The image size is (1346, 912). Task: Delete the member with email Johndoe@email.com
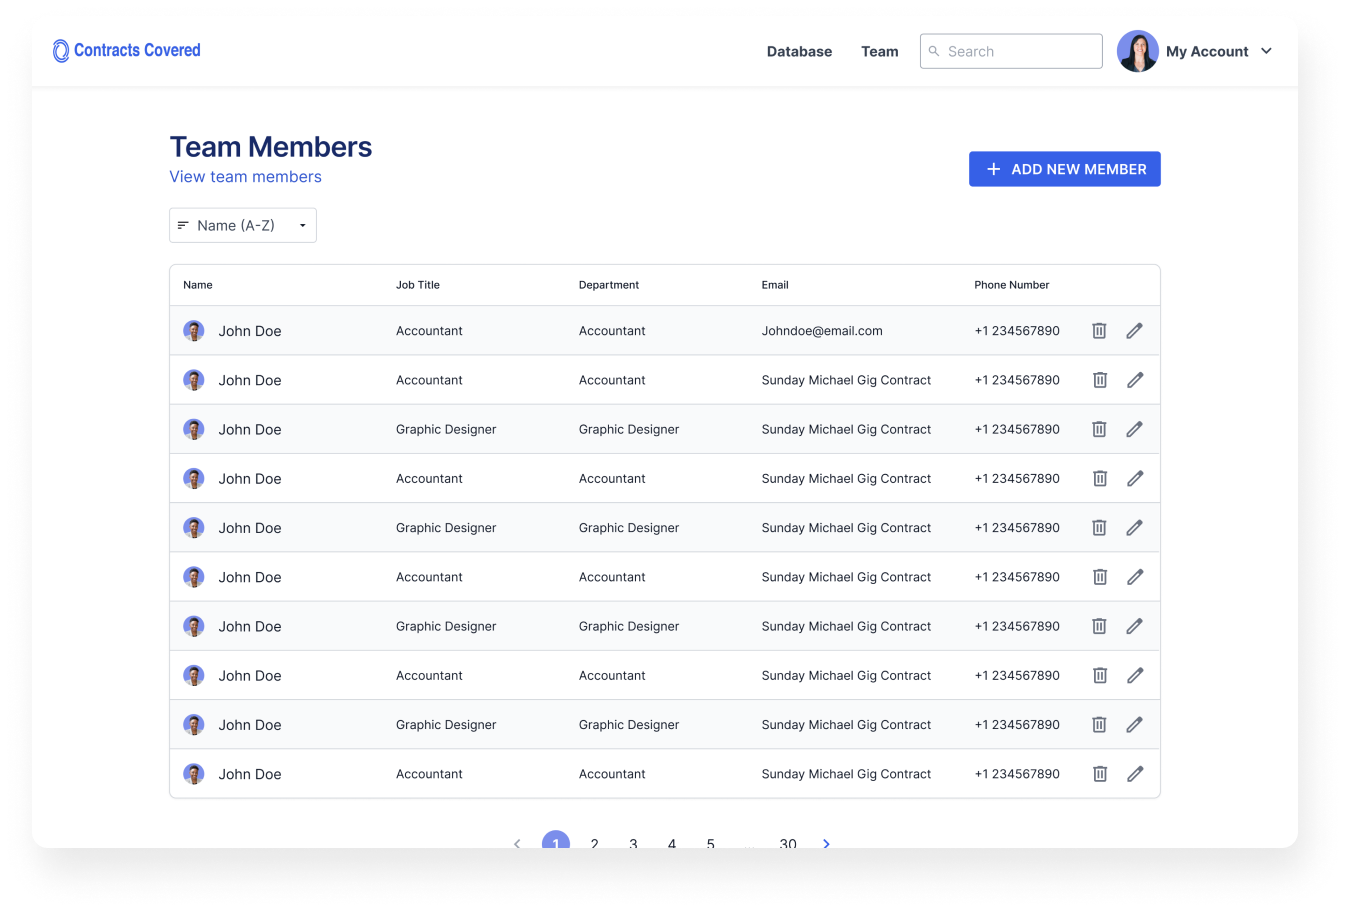point(1099,331)
